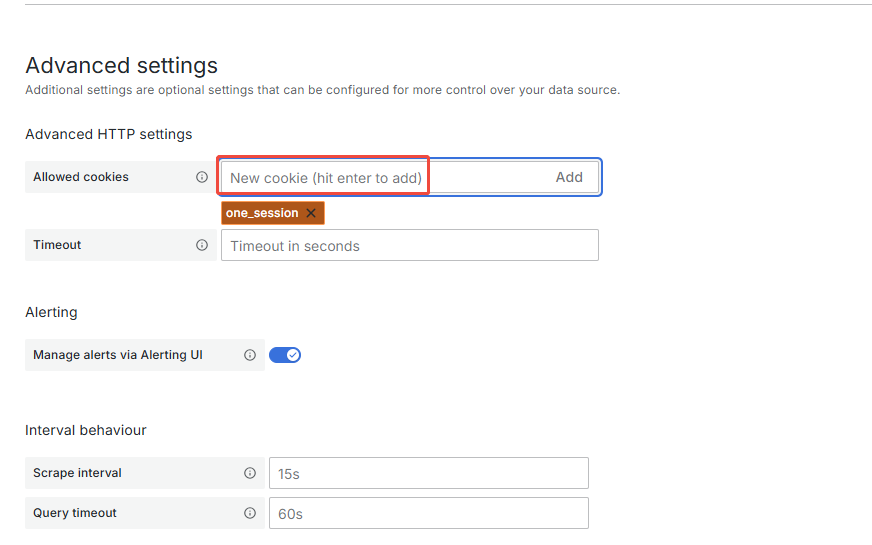
Task: Toggle Manage alerts via Alerting UI switch
Action: [x=285, y=355]
